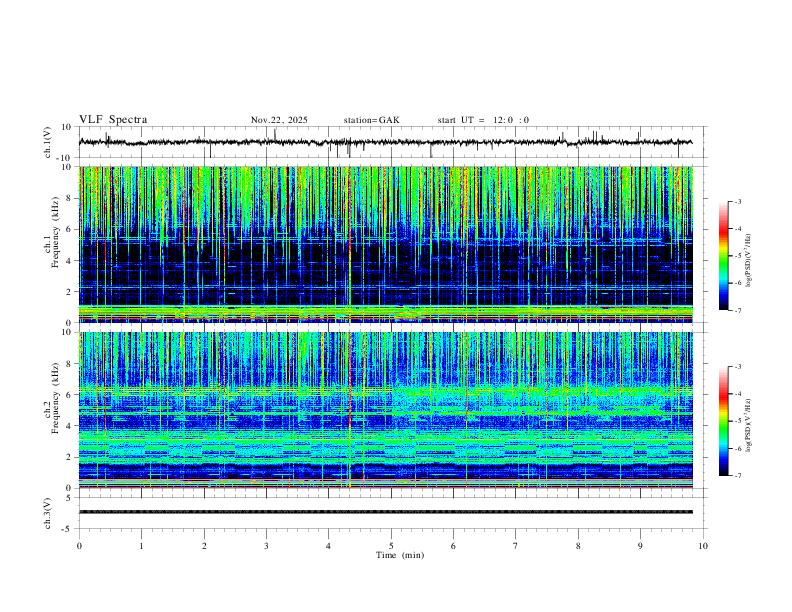The height and width of the screenshot is (612, 792).
Task: Click the 'start UT = 12:0 :0' text
Action: click(x=483, y=120)
